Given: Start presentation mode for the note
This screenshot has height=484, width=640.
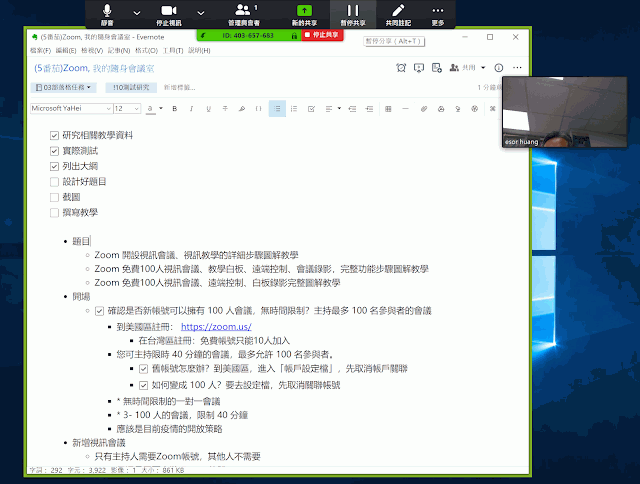Looking at the screenshot, I should click(419, 68).
